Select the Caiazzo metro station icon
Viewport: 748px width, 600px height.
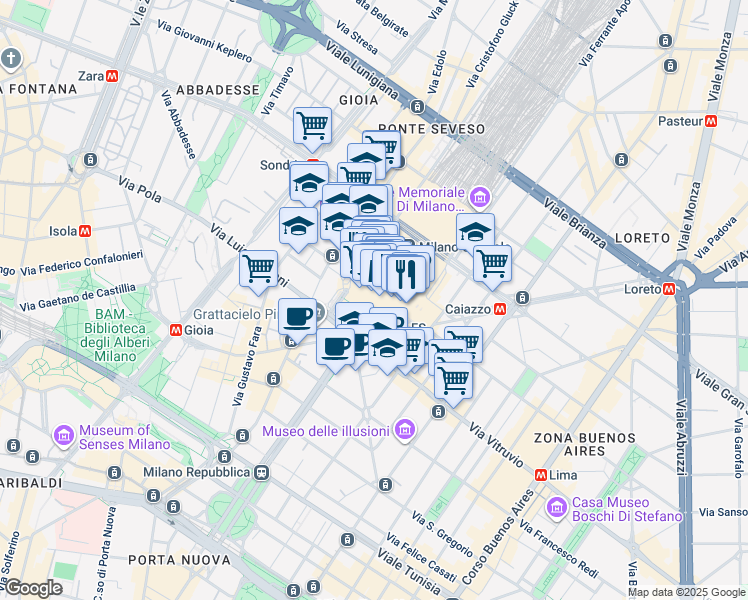click(x=500, y=309)
